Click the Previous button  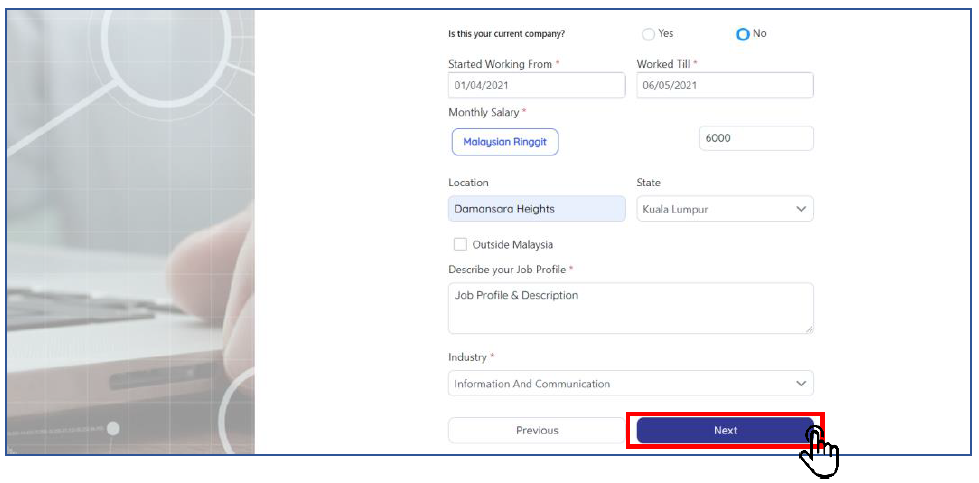point(537,430)
